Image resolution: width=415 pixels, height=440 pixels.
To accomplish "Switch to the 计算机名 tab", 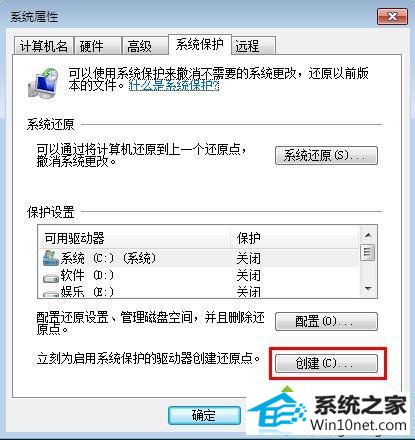I will click(x=43, y=46).
